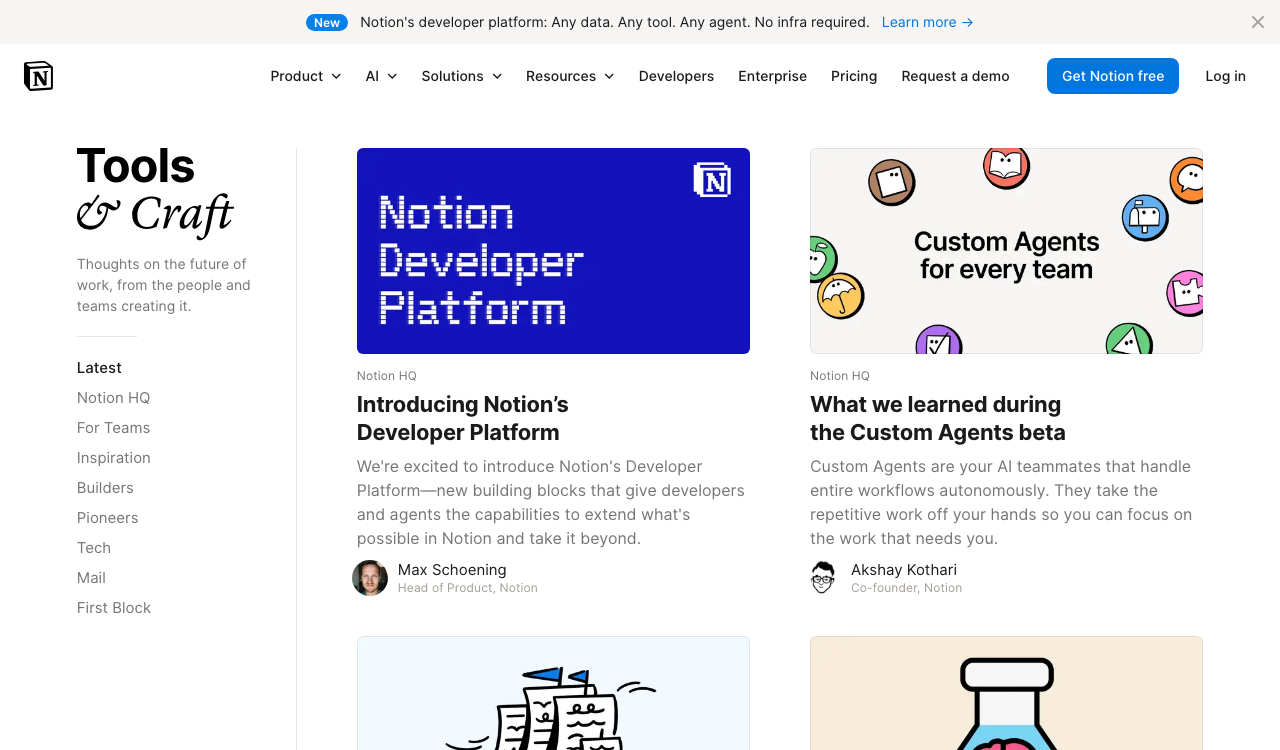Click Request a demo link
Image resolution: width=1280 pixels, height=750 pixels.
955,76
